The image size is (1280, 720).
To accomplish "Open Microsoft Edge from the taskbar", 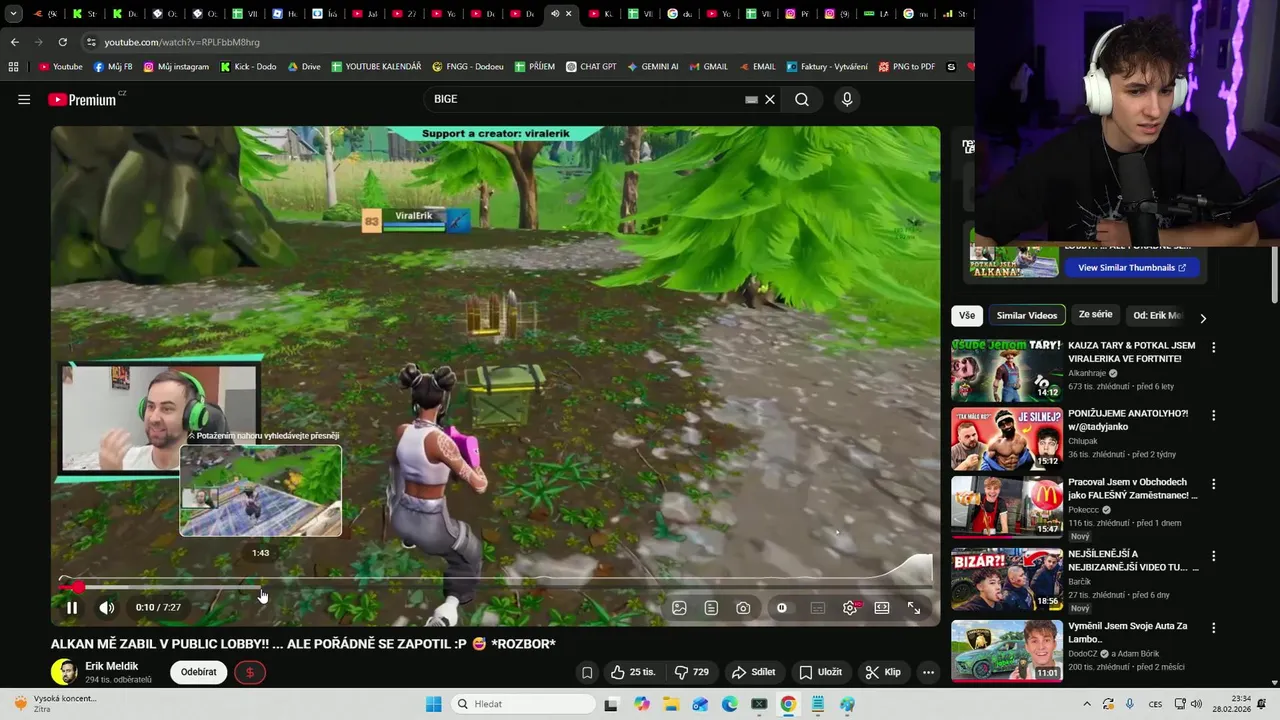I will [x=730, y=704].
